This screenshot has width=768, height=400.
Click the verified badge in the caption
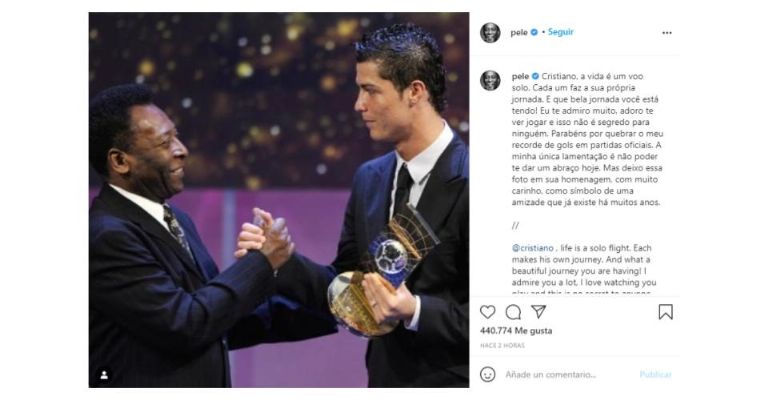coord(535,76)
